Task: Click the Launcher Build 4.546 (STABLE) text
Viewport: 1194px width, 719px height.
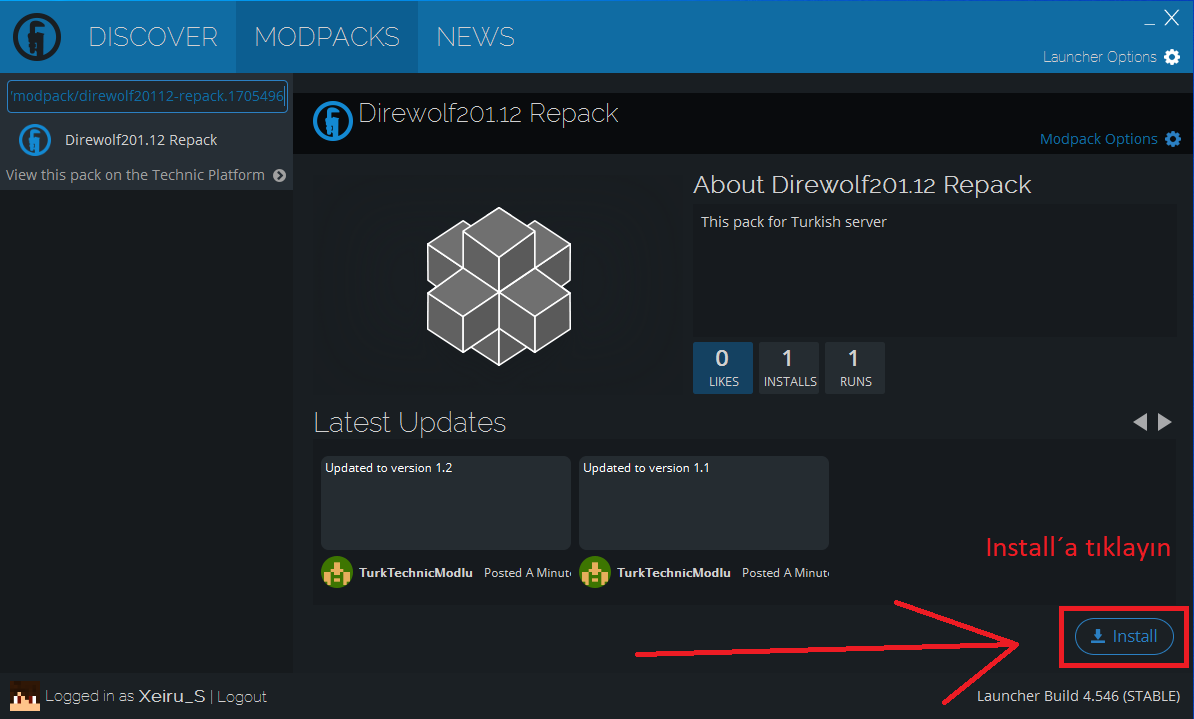Action: click(x=1078, y=696)
